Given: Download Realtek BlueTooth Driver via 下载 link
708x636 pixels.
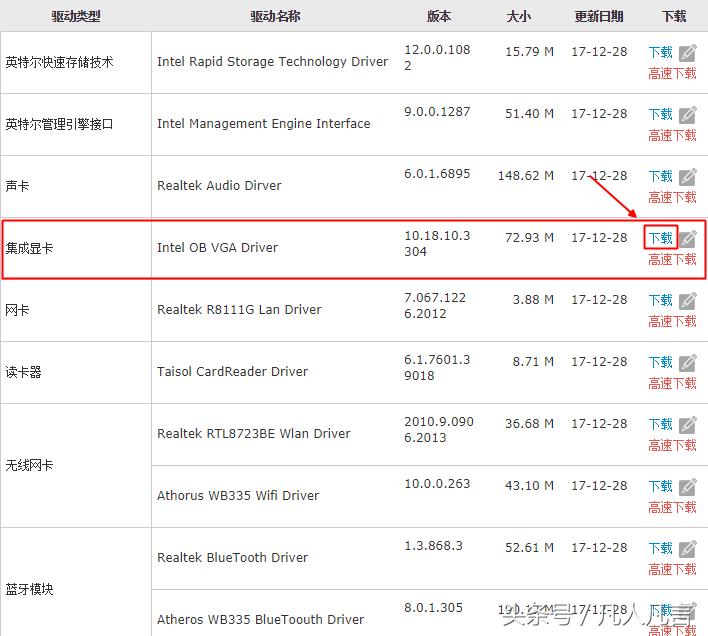Looking at the screenshot, I should click(661, 548).
